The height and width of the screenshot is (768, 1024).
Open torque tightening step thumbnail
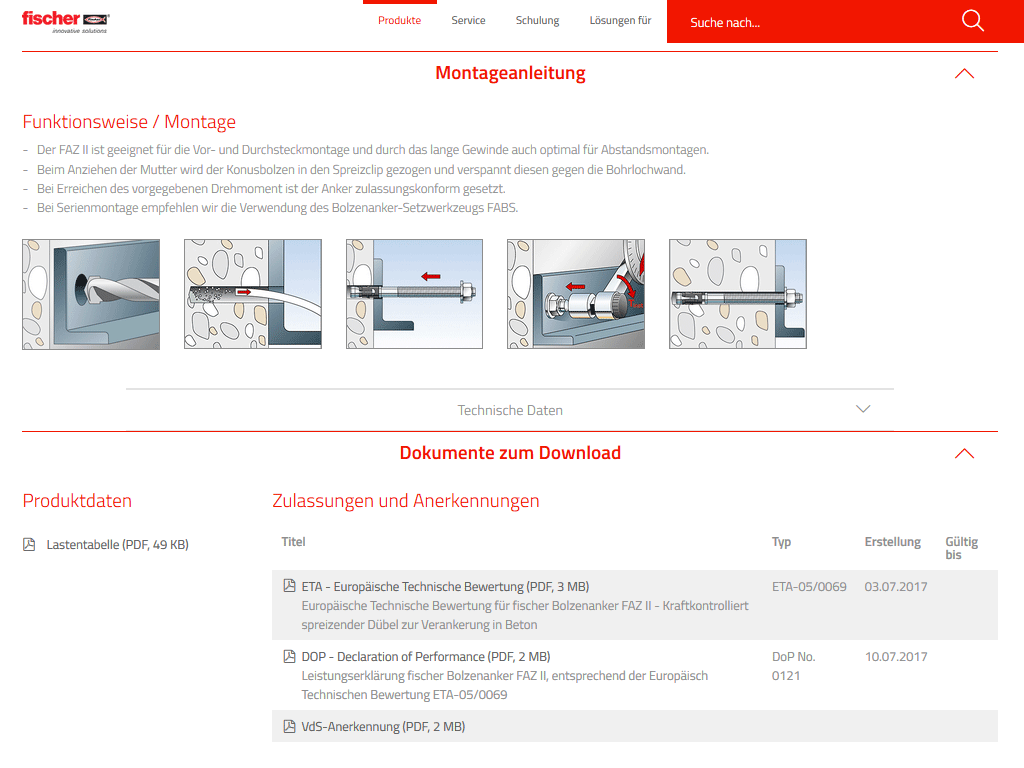coord(576,294)
